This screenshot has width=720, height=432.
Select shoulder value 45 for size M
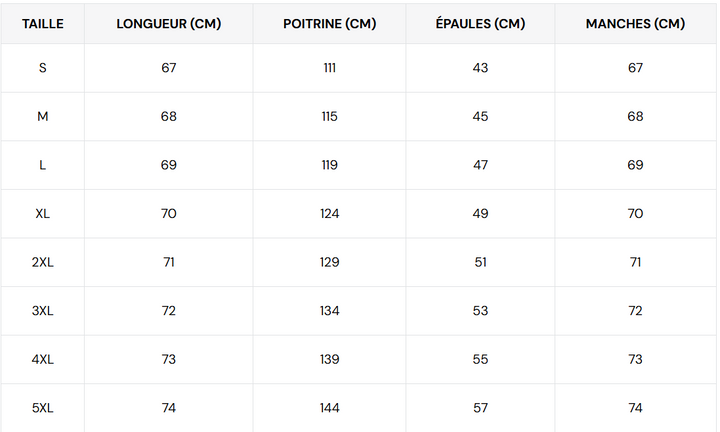point(480,116)
